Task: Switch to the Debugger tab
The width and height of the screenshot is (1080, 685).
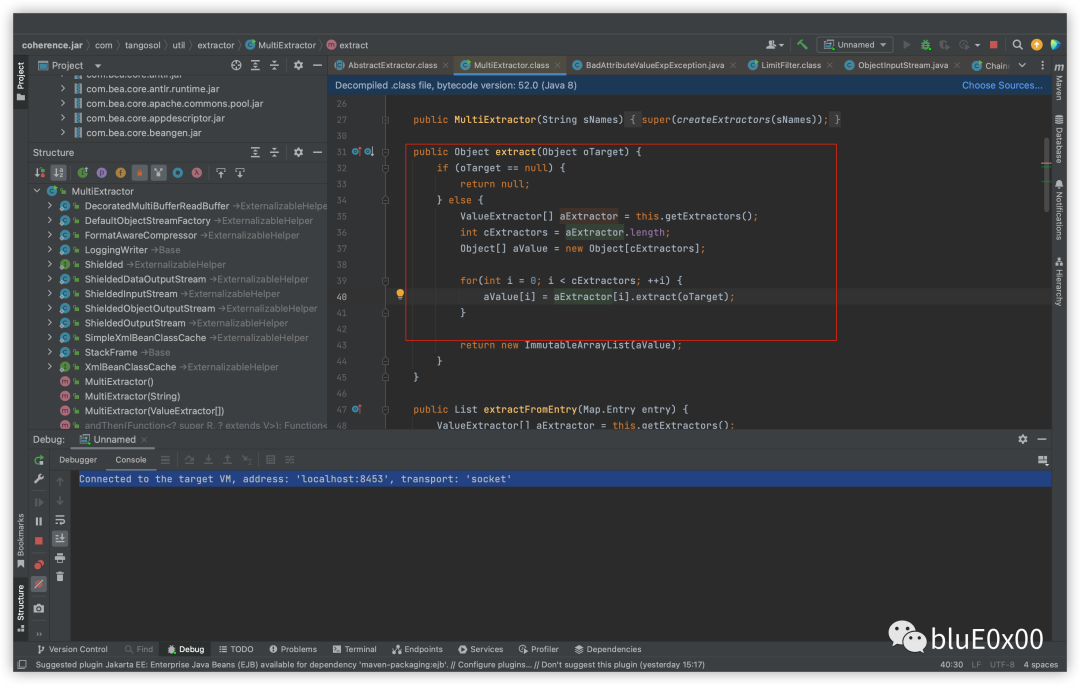Action: [78, 460]
